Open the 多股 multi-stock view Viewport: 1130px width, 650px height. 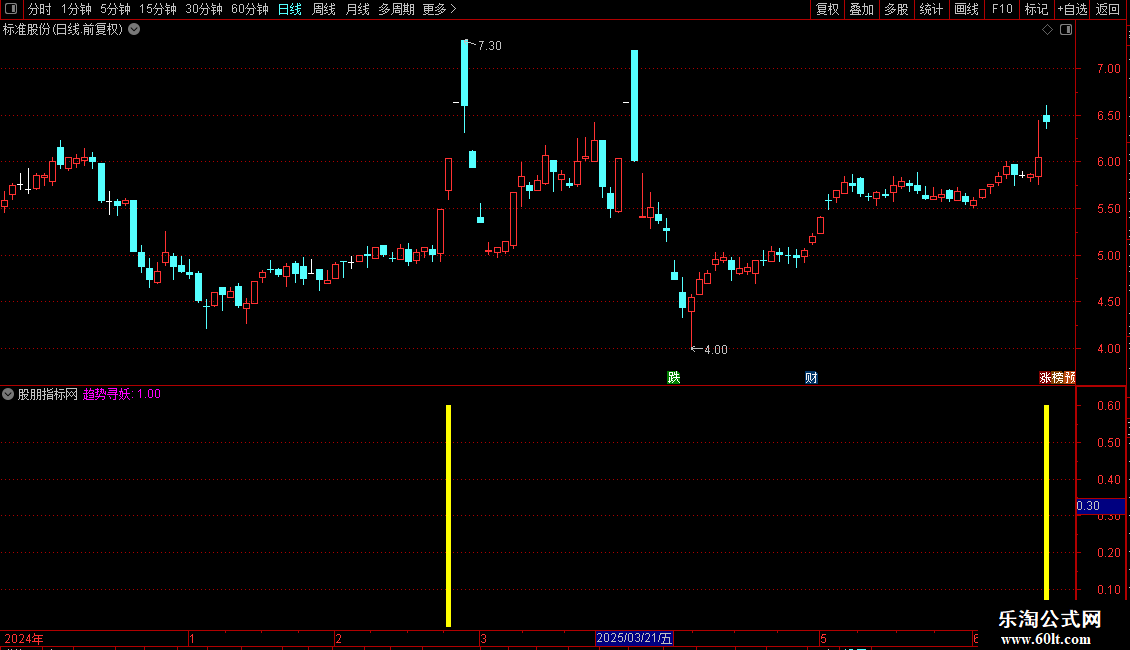click(x=896, y=9)
